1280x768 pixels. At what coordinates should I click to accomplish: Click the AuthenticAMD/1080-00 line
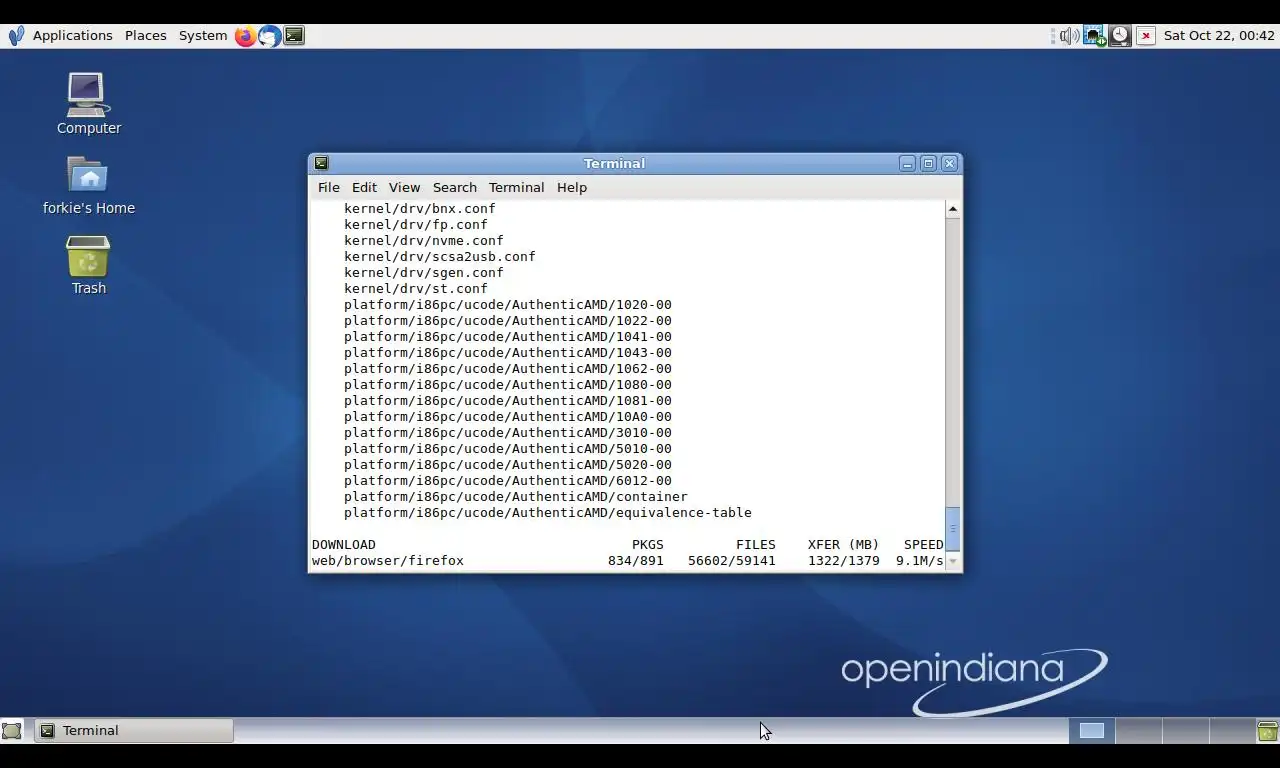[508, 385]
